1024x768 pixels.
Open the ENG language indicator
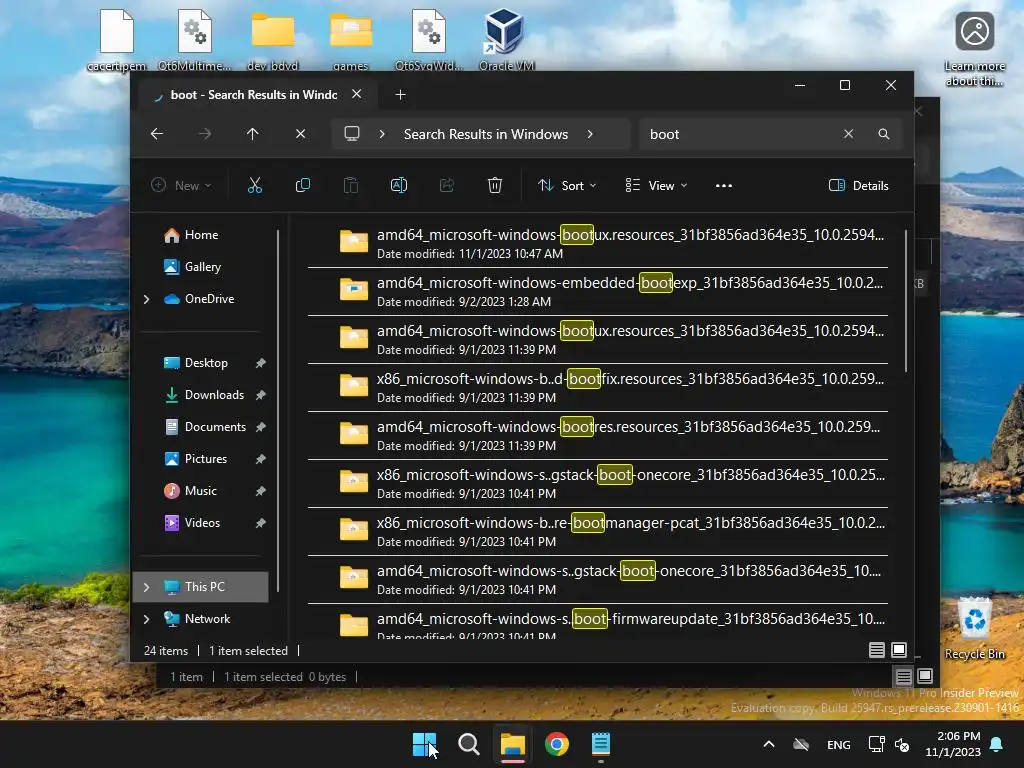(x=839, y=744)
